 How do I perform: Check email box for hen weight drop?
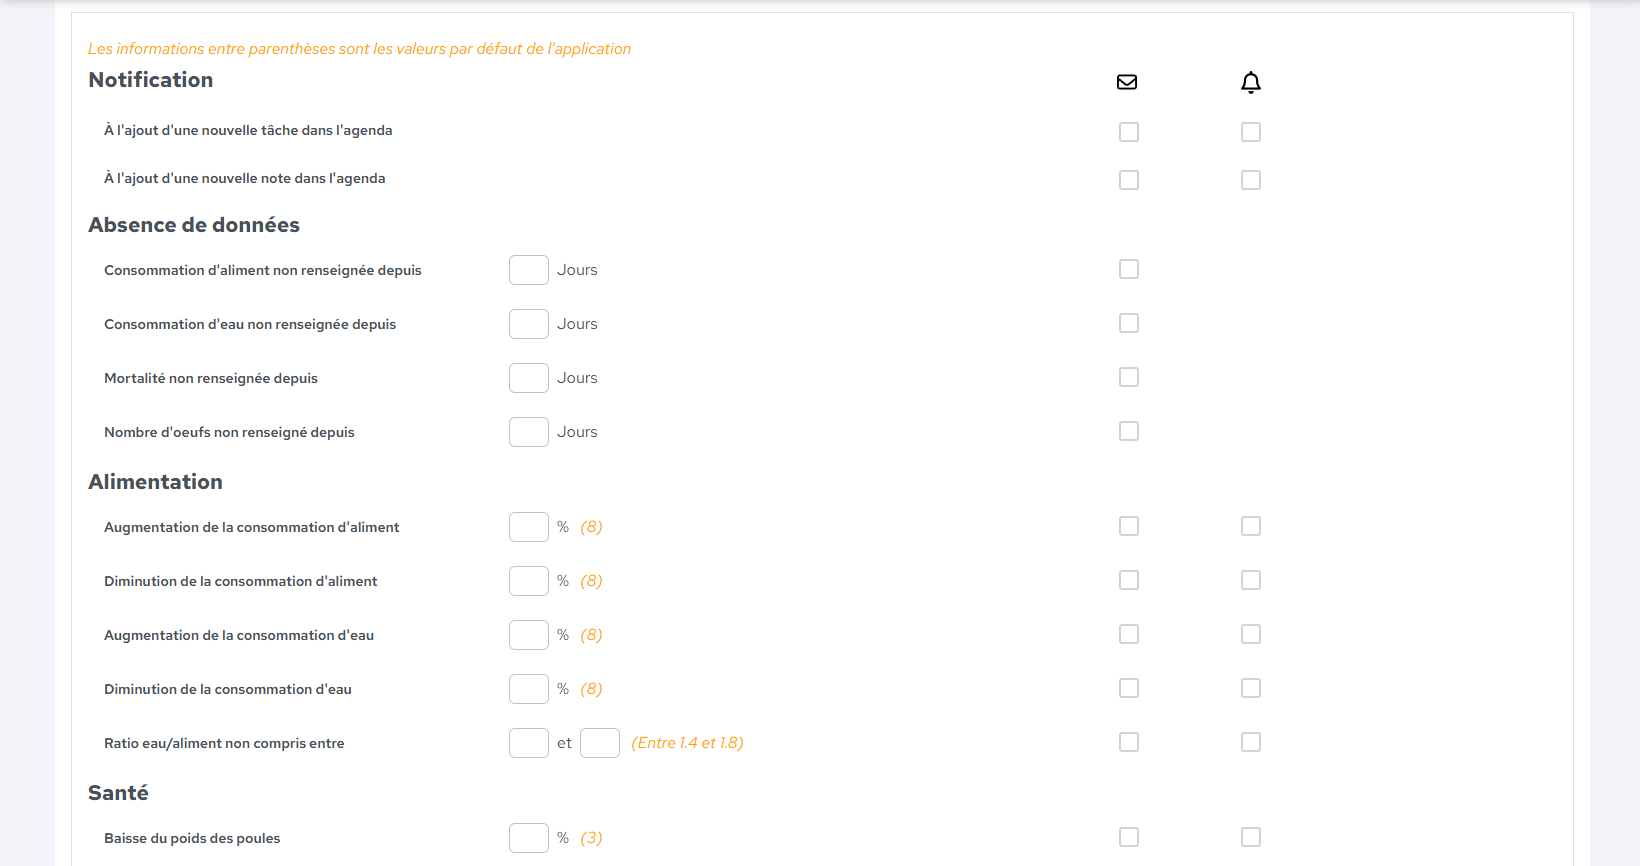pos(1129,837)
